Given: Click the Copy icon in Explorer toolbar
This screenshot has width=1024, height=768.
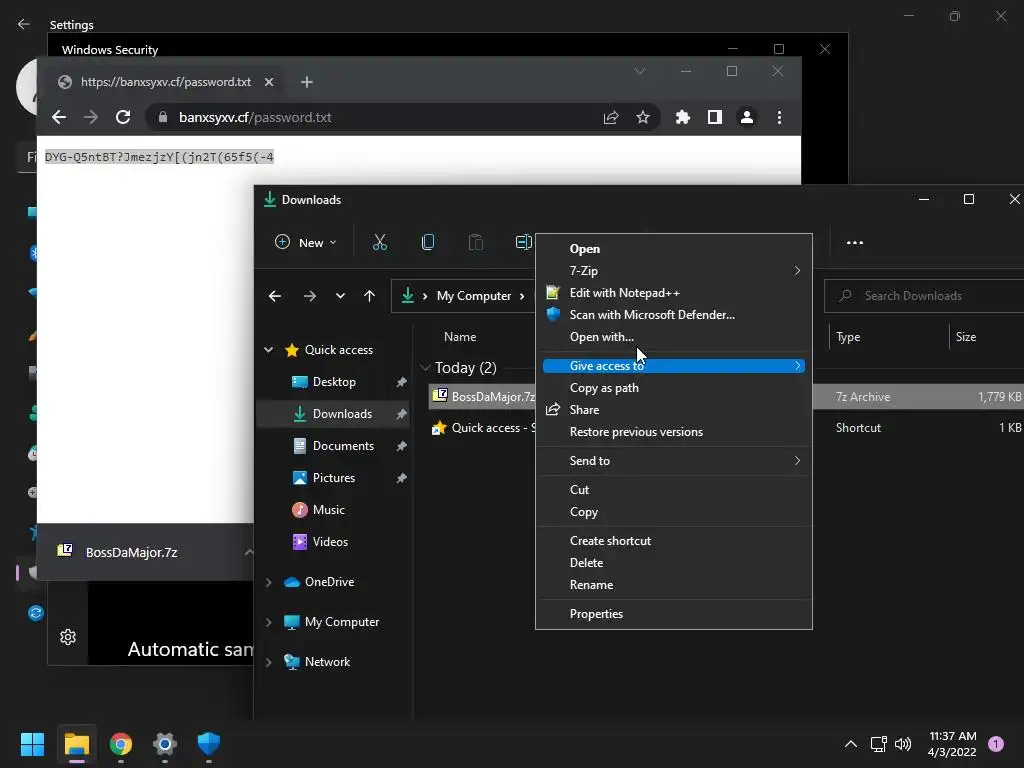Looking at the screenshot, I should tap(428, 242).
